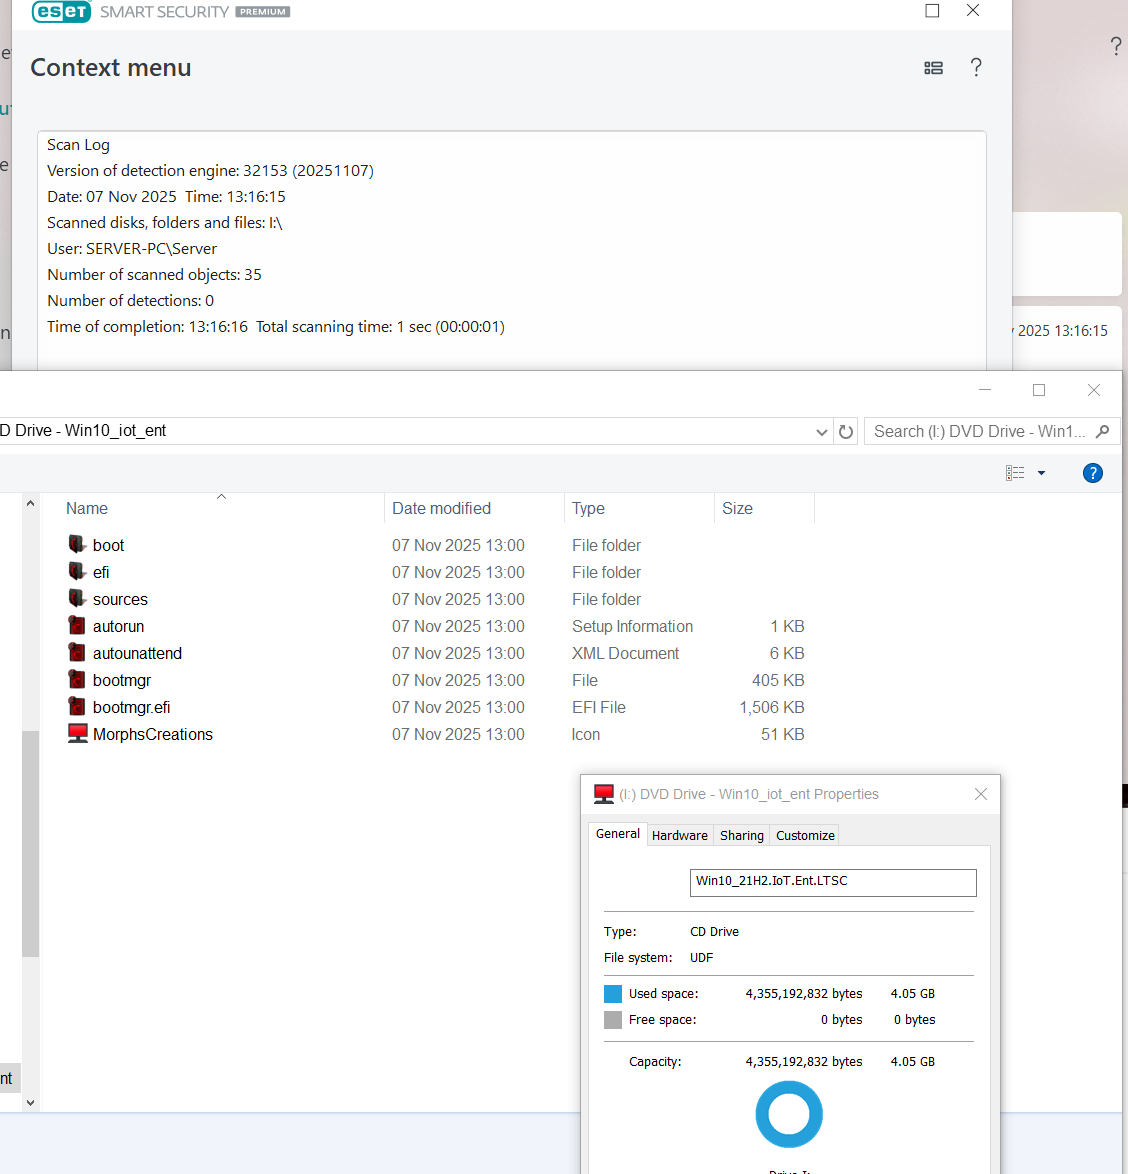Image resolution: width=1128 pixels, height=1174 pixels.
Task: Close the File Explorer window
Action: click(1094, 390)
